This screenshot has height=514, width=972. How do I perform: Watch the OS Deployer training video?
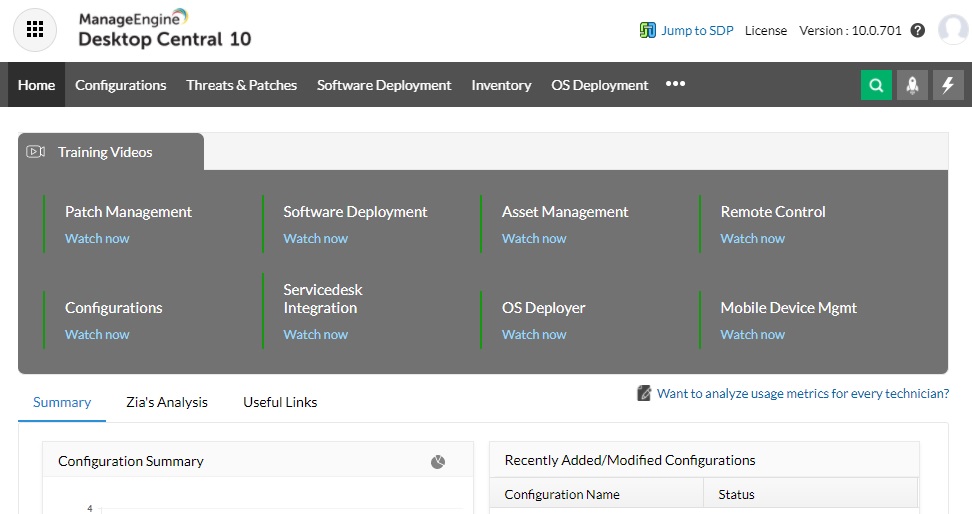(x=534, y=334)
